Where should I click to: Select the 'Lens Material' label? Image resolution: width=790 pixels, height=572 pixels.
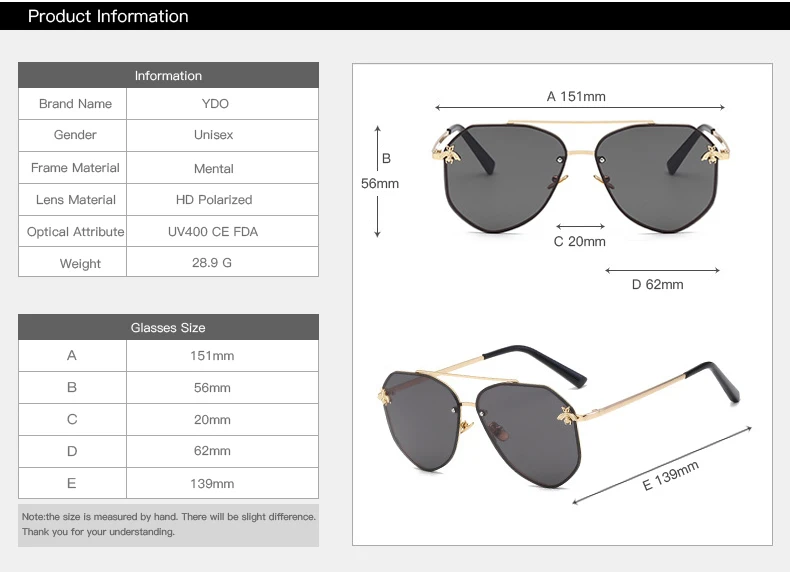click(76, 200)
